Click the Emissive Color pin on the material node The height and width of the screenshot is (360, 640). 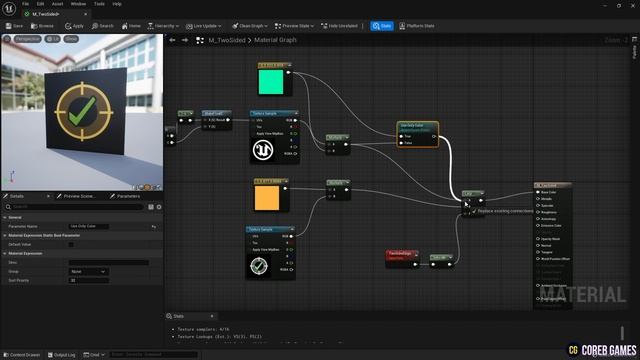tap(538, 225)
